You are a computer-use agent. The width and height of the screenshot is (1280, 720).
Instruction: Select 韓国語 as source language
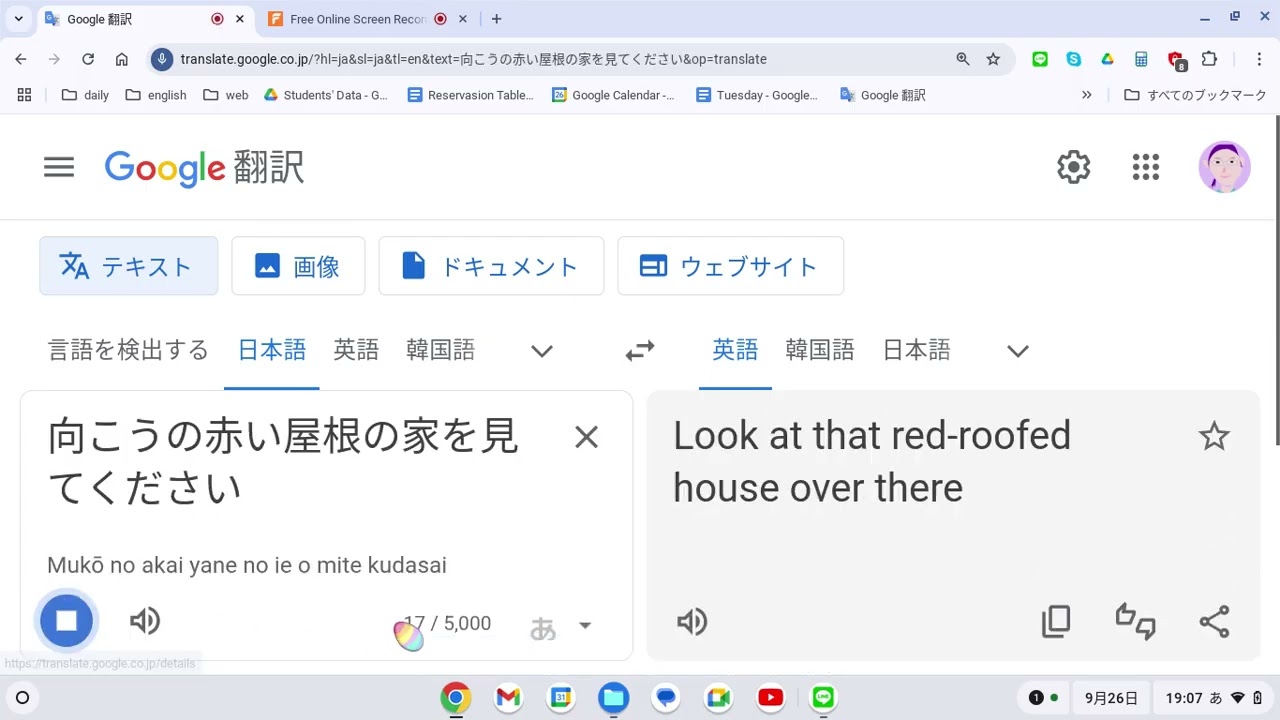[440, 350]
